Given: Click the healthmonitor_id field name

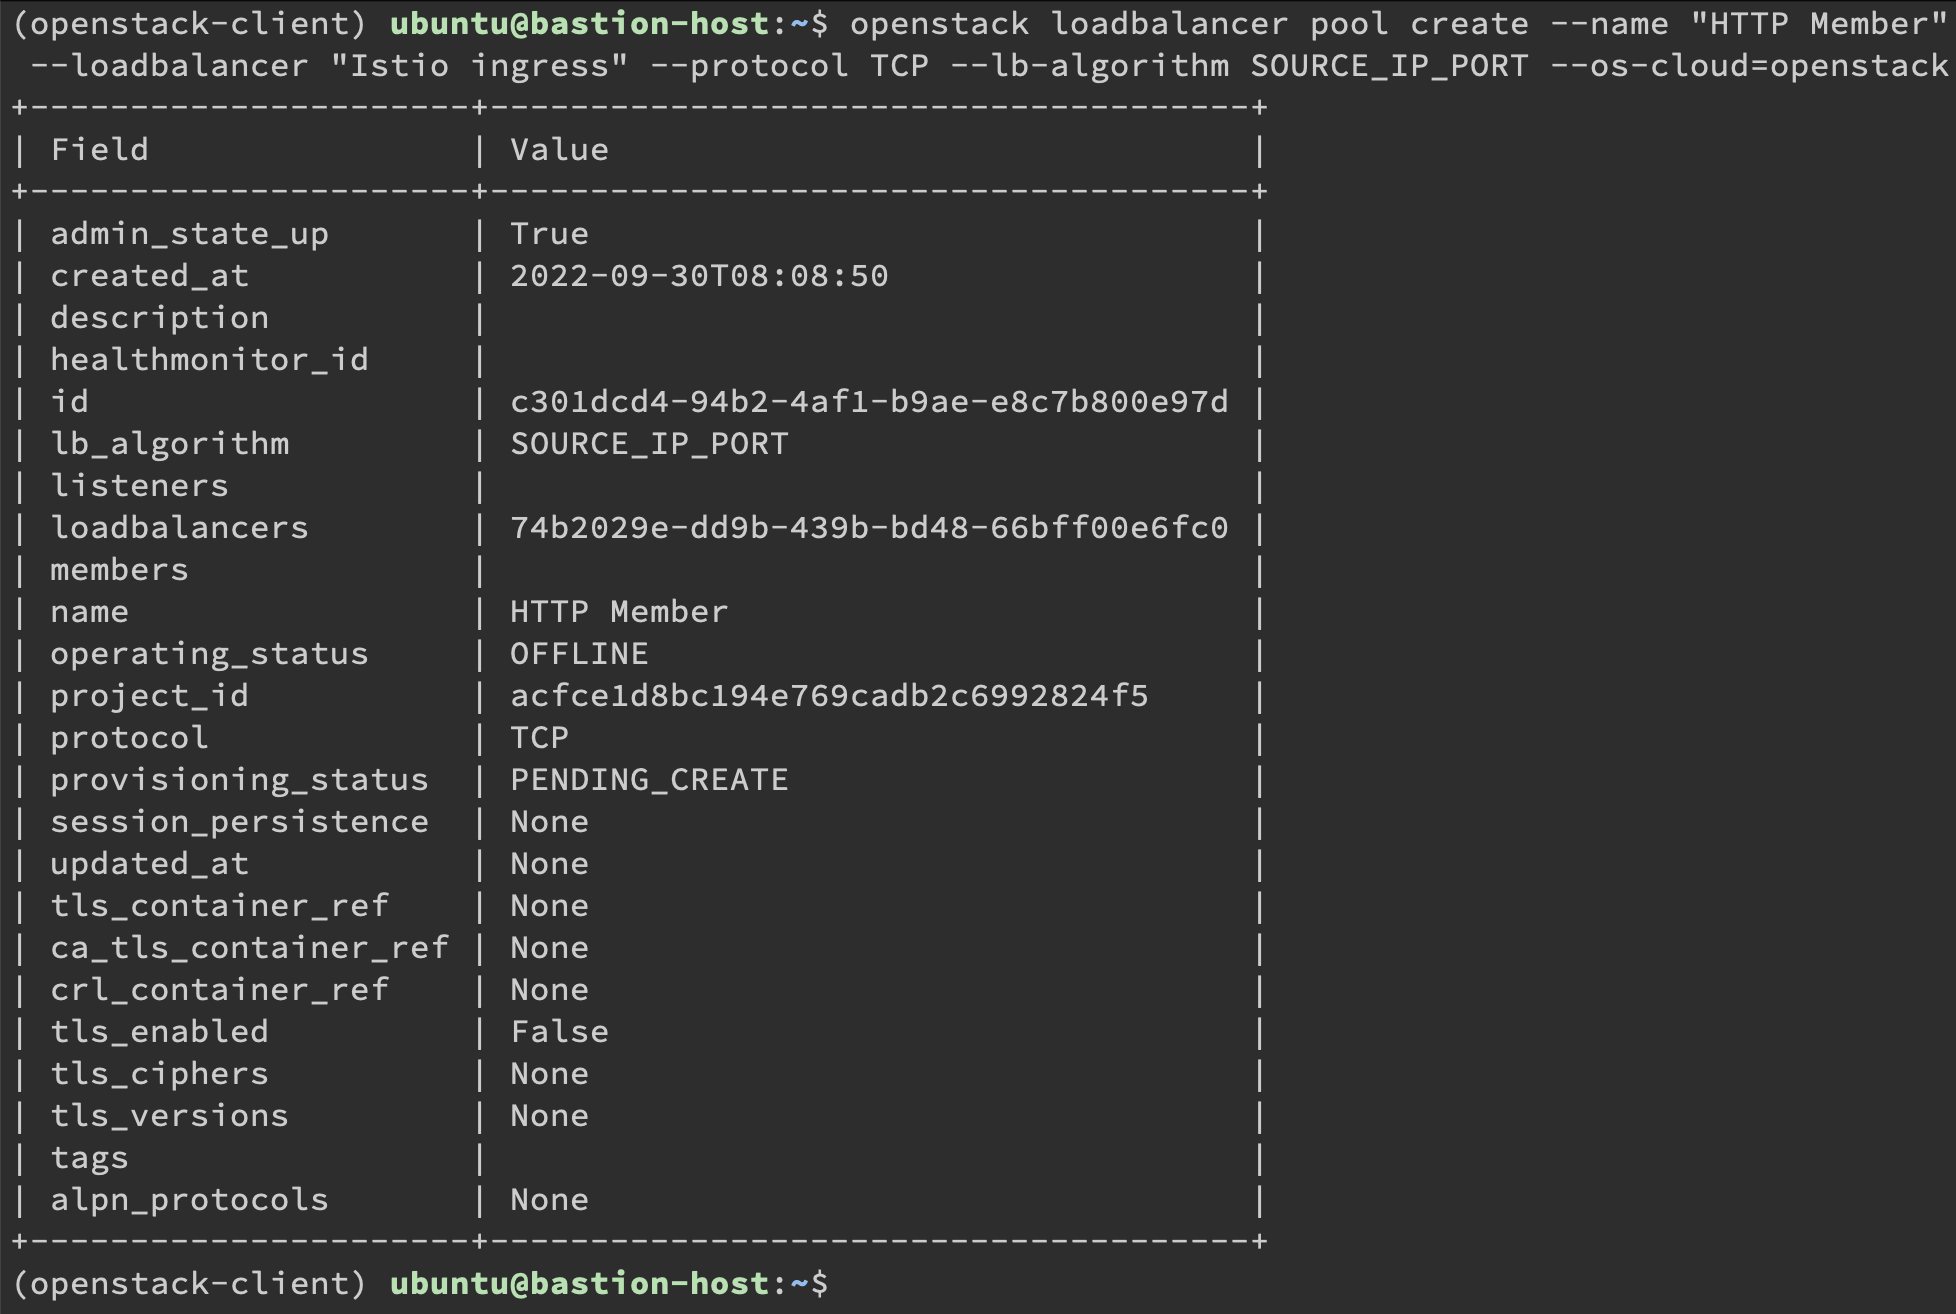Looking at the screenshot, I should pos(209,360).
